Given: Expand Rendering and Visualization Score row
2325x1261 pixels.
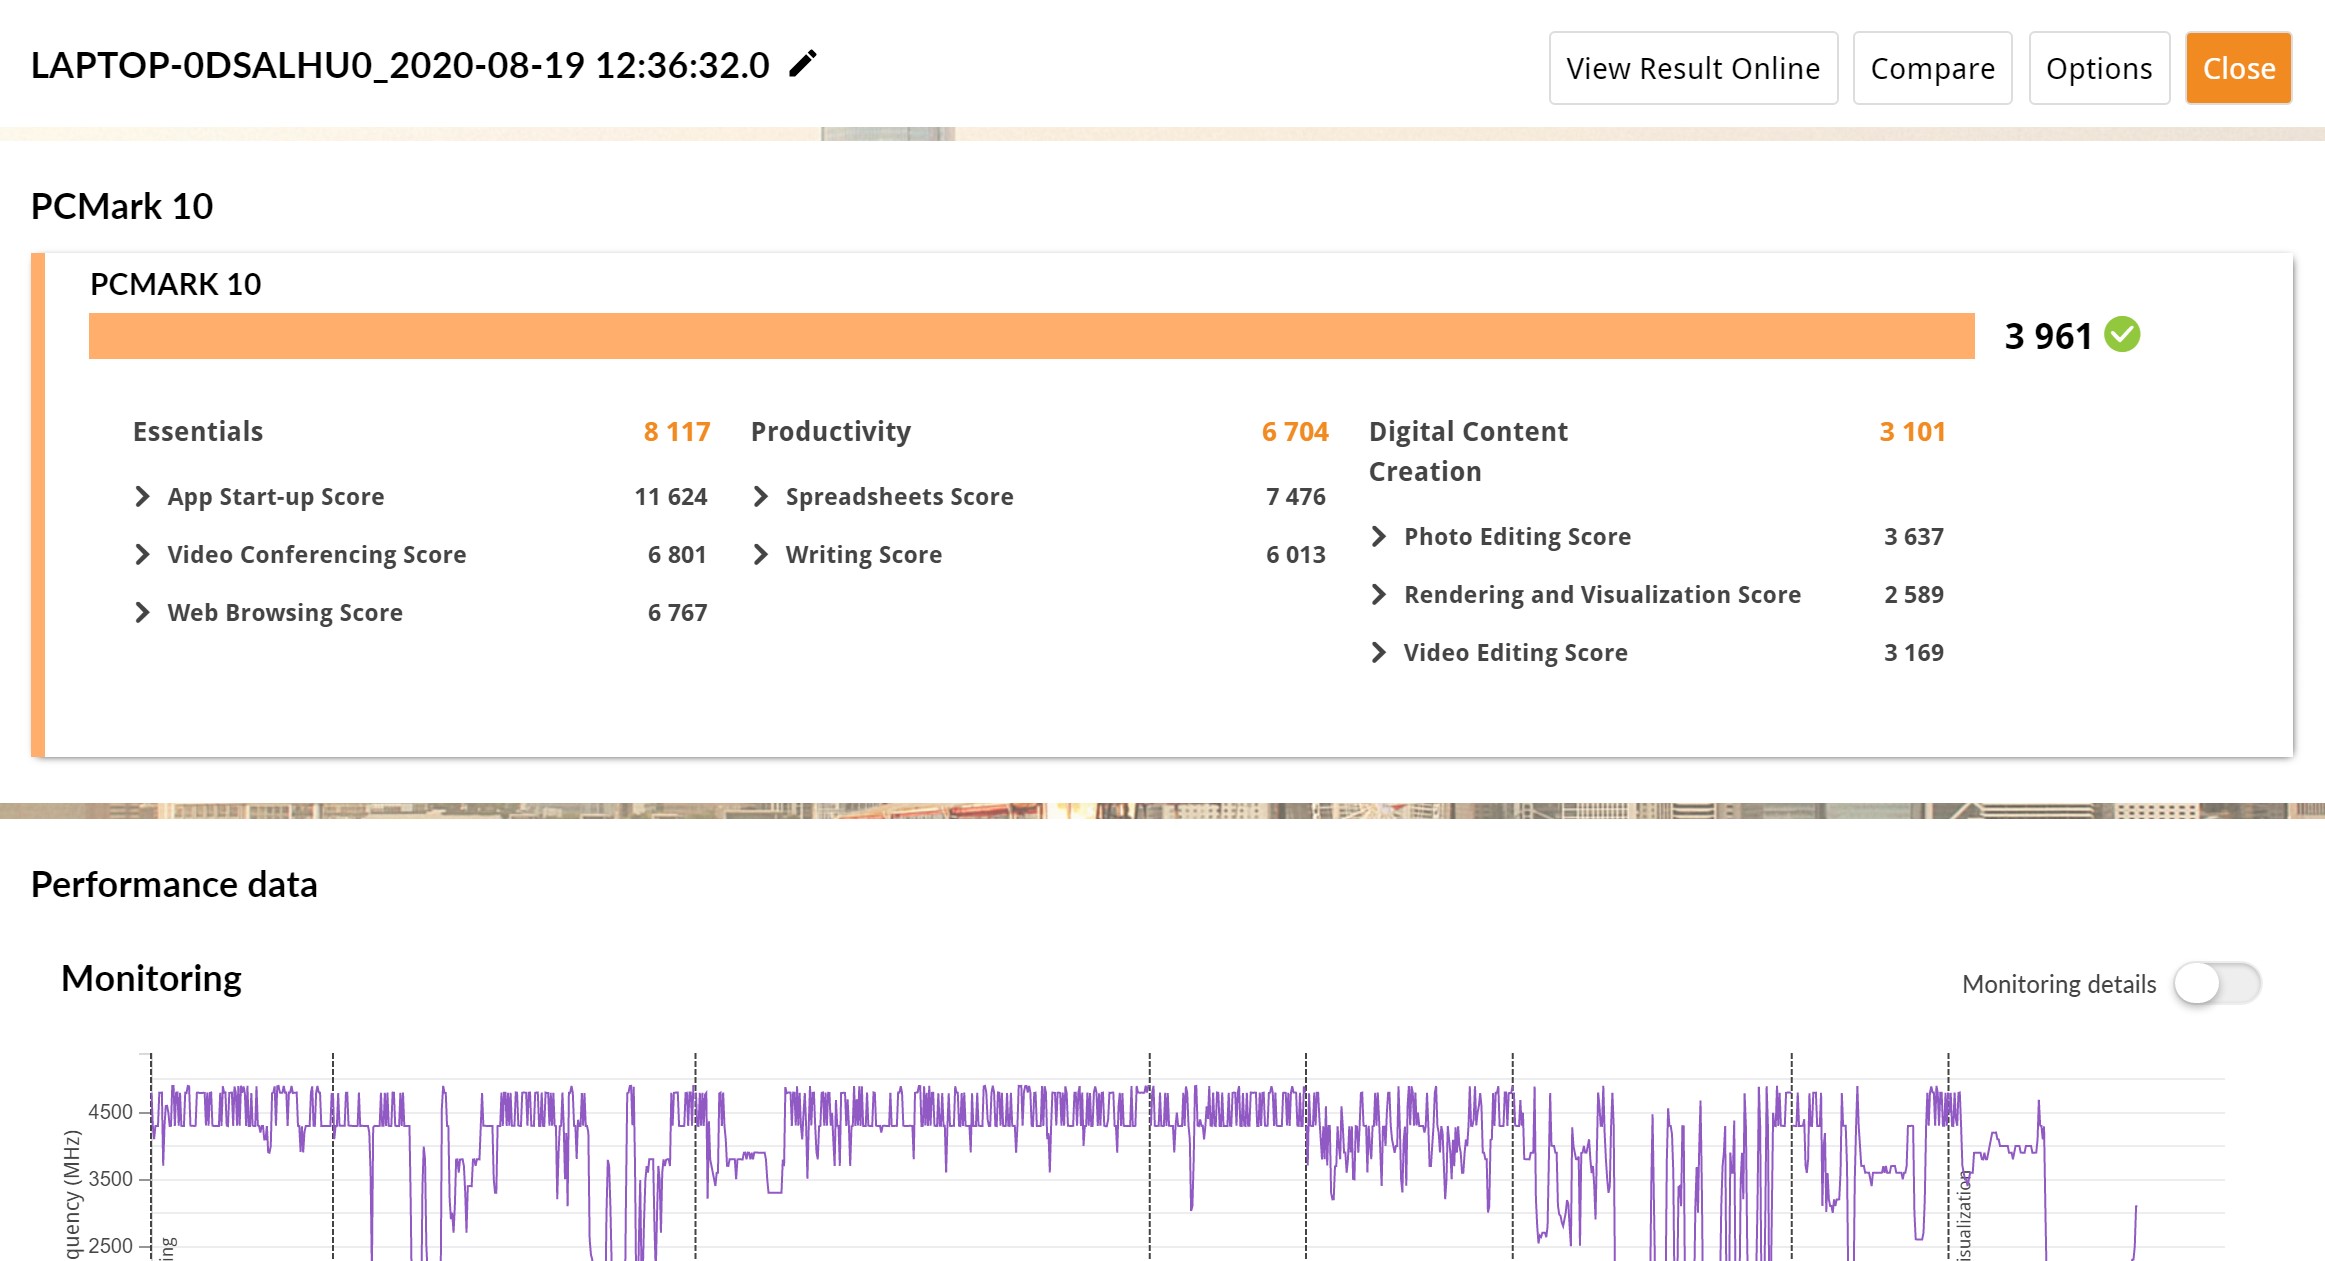Looking at the screenshot, I should 1378,594.
